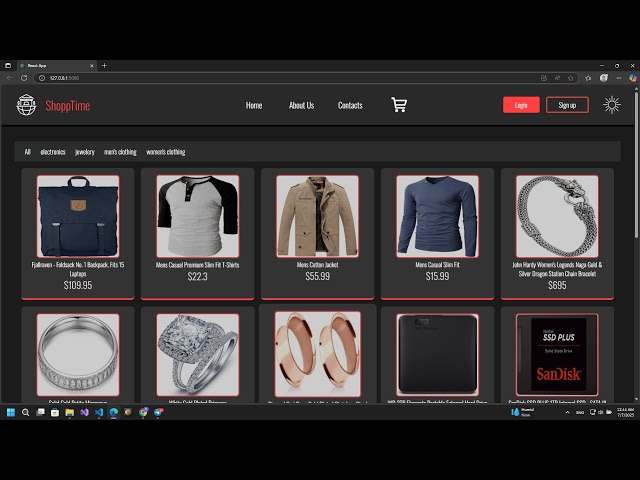
Task: Toggle light theme with the sun icon
Action: (611, 105)
